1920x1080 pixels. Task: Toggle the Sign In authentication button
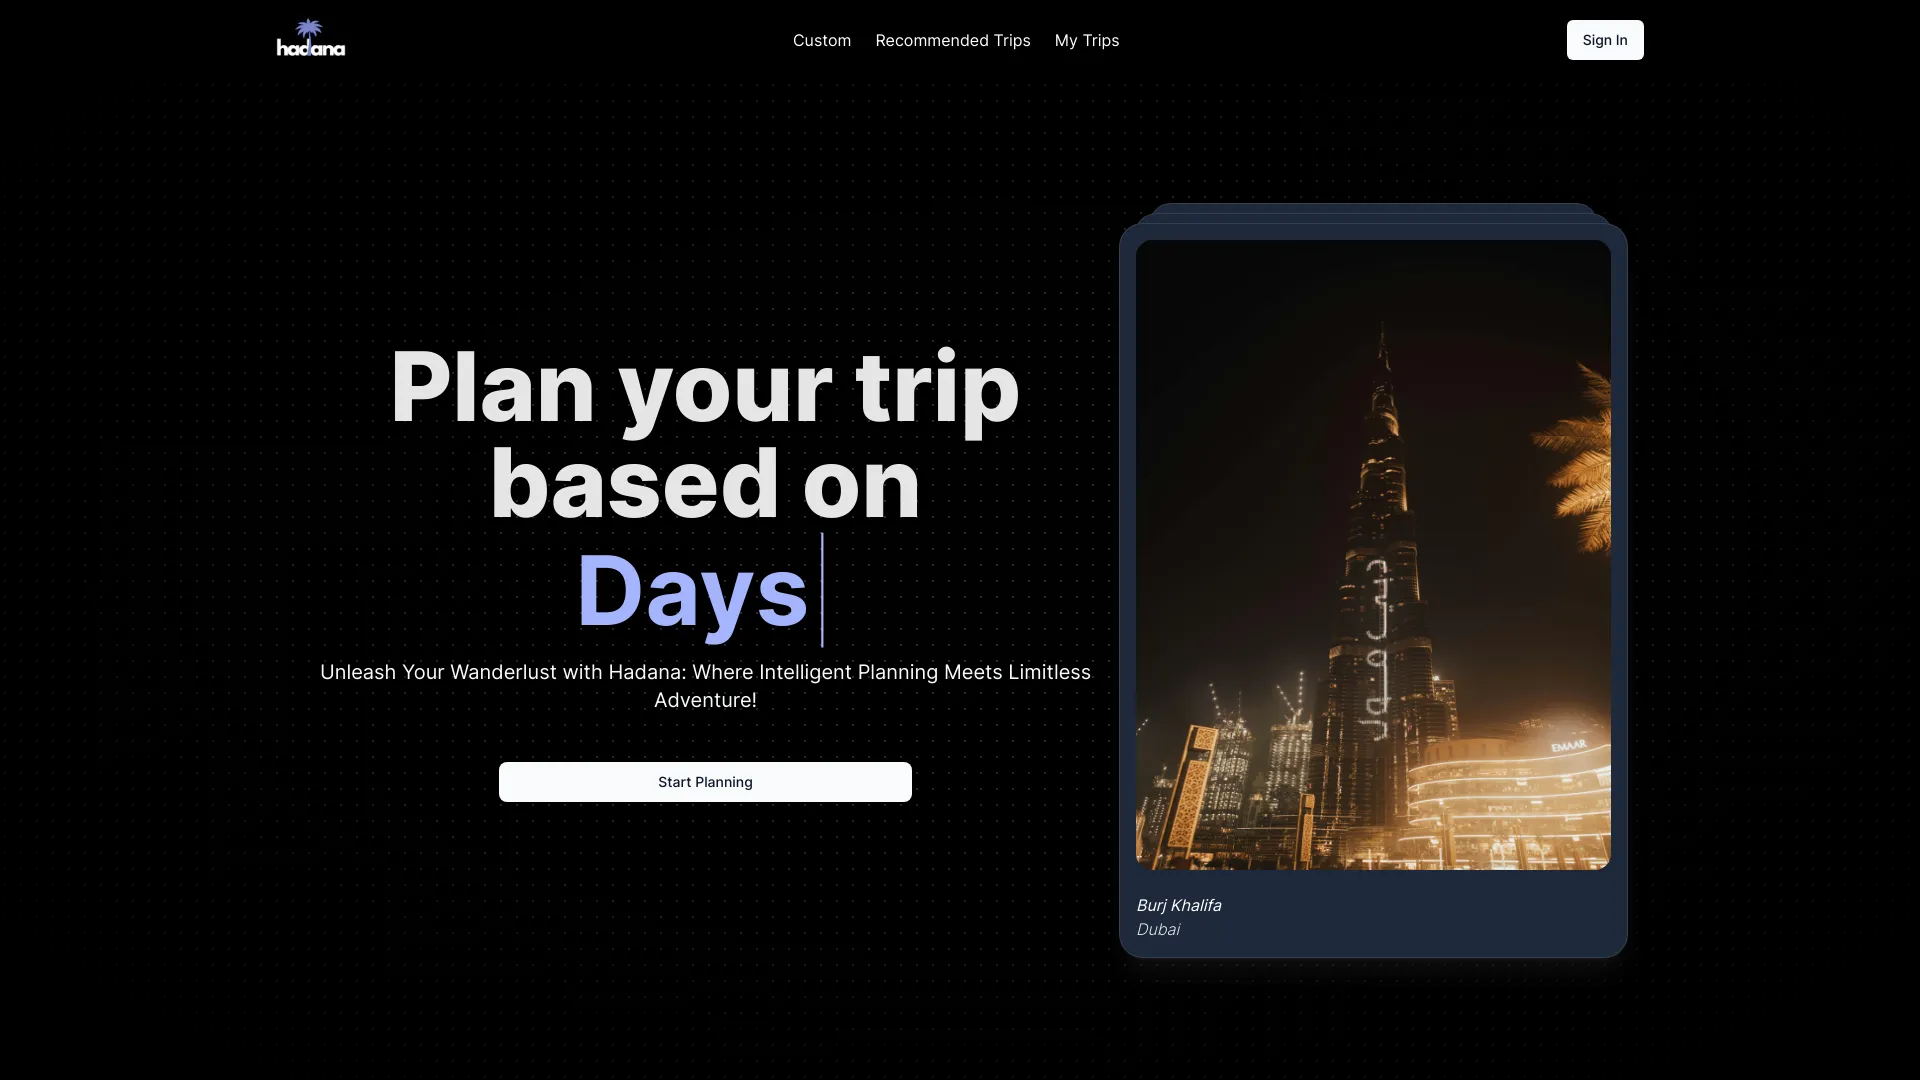(1605, 40)
